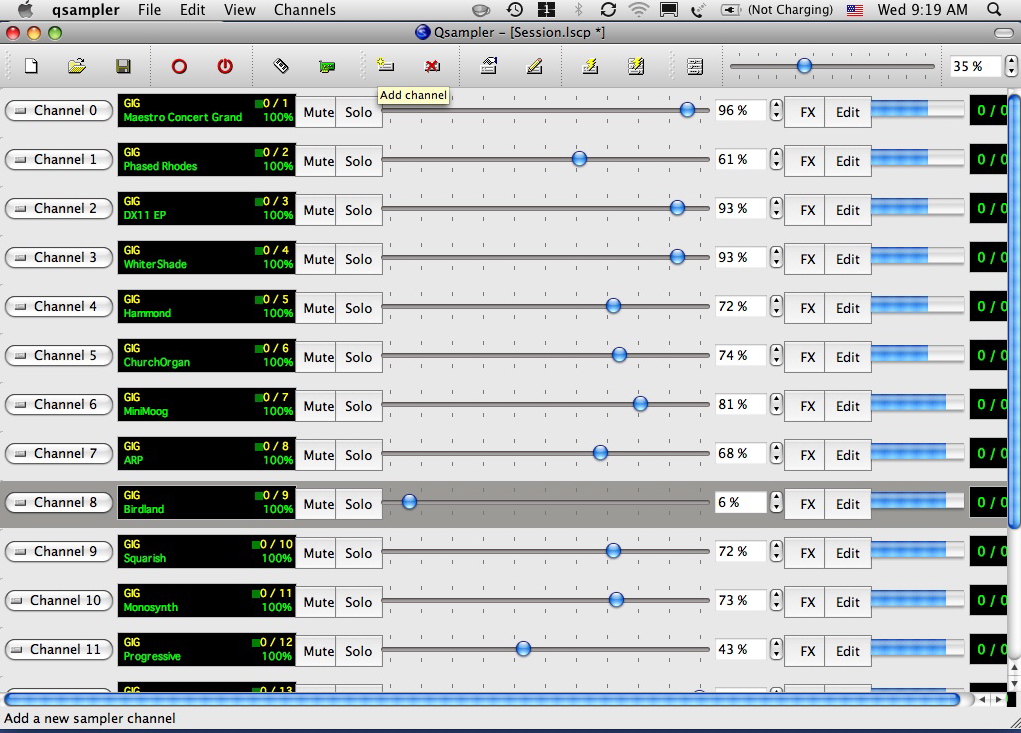The width and height of the screenshot is (1021, 733).
Task: Click the open session folder icon
Action: pos(77,66)
